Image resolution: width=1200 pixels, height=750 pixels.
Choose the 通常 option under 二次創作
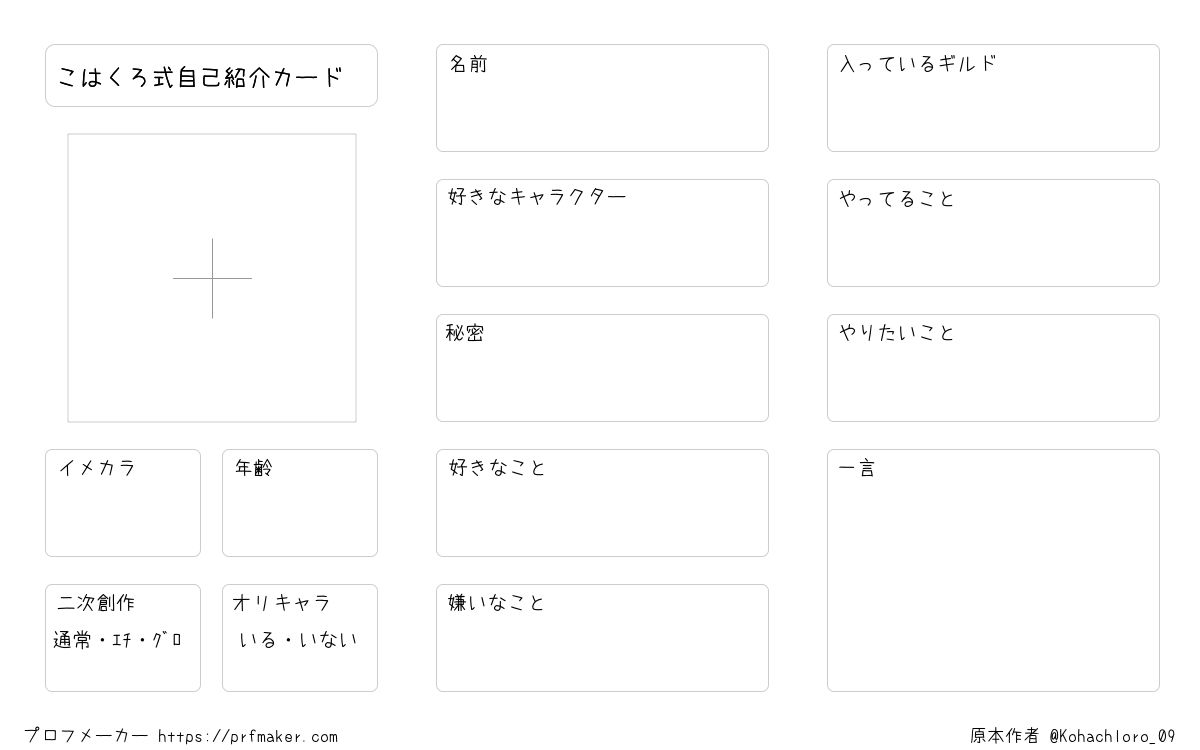click(x=73, y=640)
